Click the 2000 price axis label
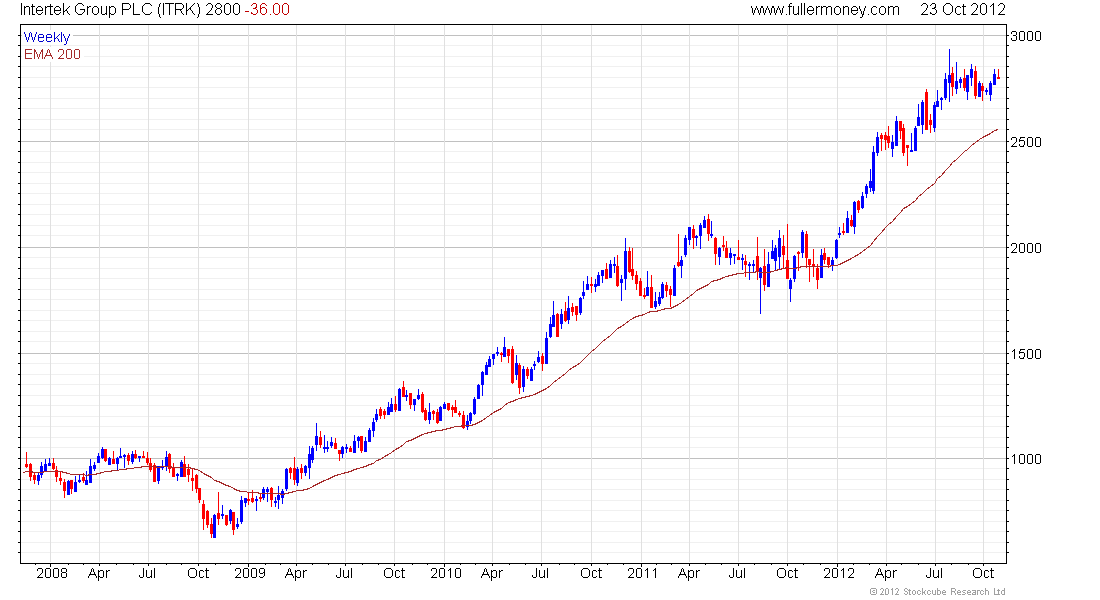Viewport: 1100px width, 600px height. click(1026, 248)
